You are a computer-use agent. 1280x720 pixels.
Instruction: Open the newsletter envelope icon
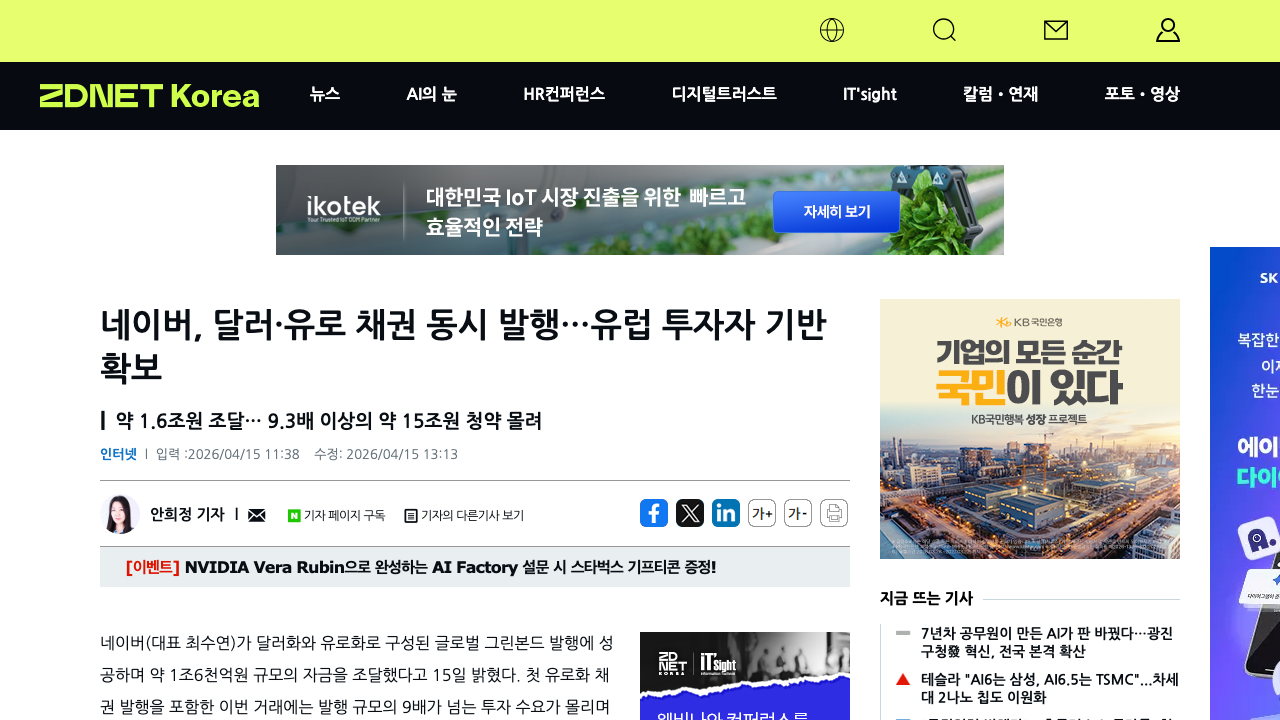point(1056,30)
